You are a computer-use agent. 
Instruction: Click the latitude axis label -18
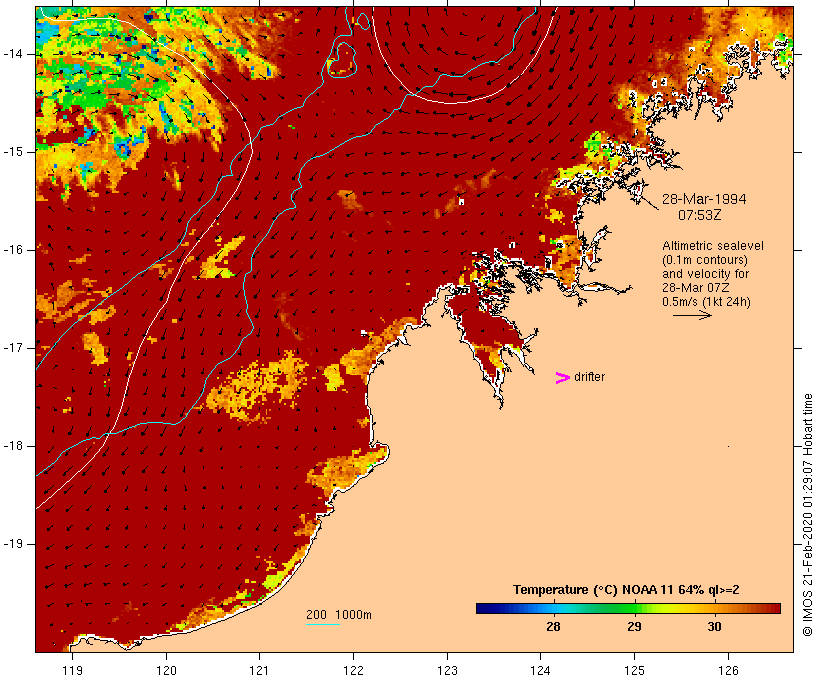click(x=13, y=446)
